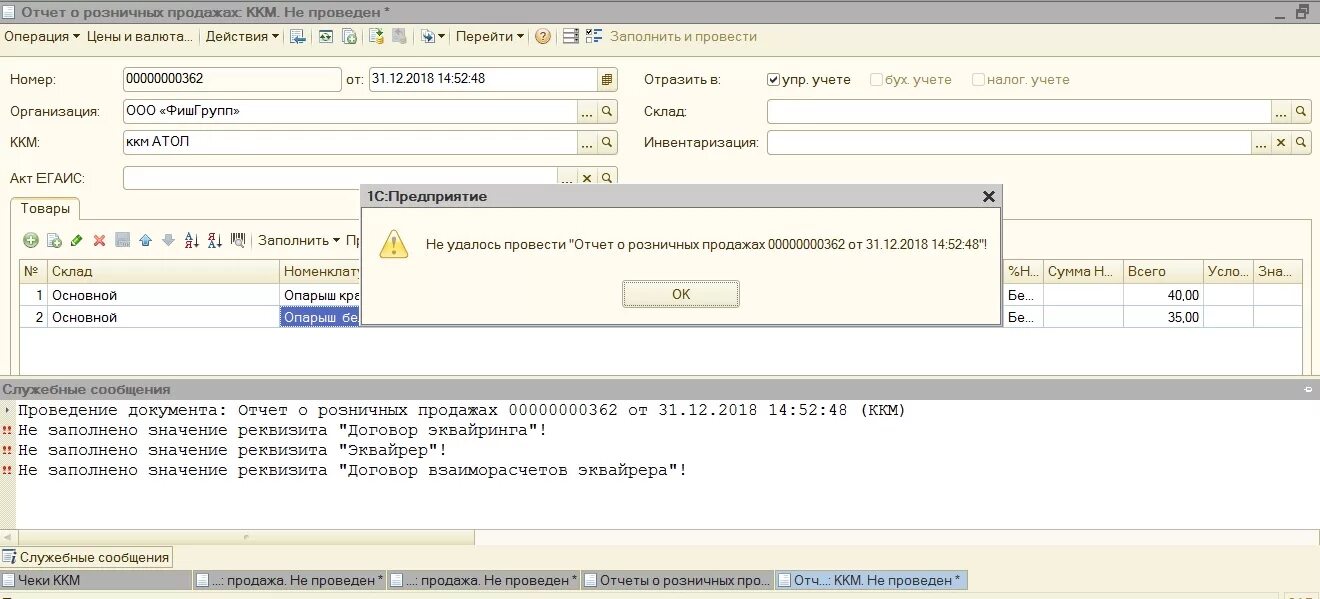Image resolution: width=1320 pixels, height=599 pixels.
Task: Toggle the налог. учете checkbox
Action: point(979,79)
